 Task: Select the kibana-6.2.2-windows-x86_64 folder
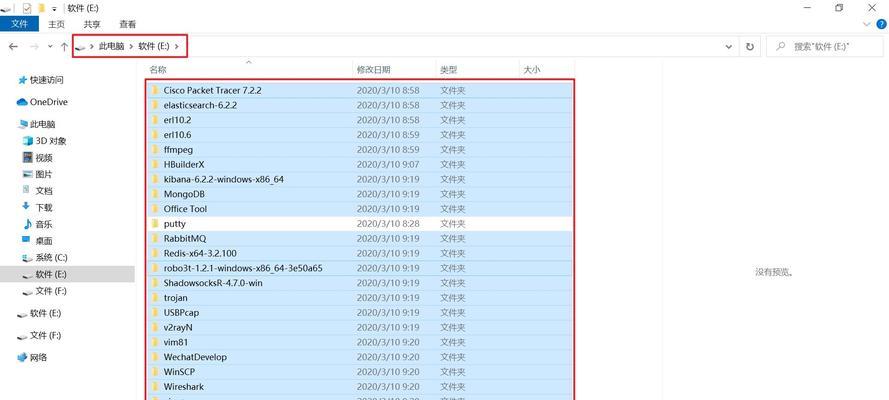pyautogui.click(x=361, y=179)
